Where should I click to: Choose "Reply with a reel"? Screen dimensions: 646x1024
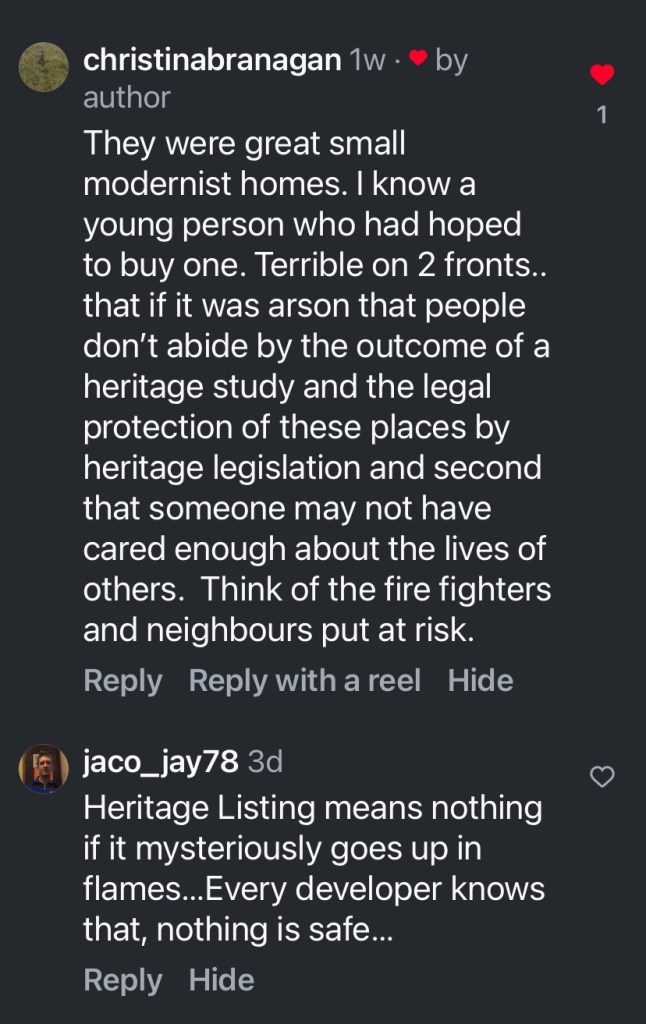click(x=304, y=681)
